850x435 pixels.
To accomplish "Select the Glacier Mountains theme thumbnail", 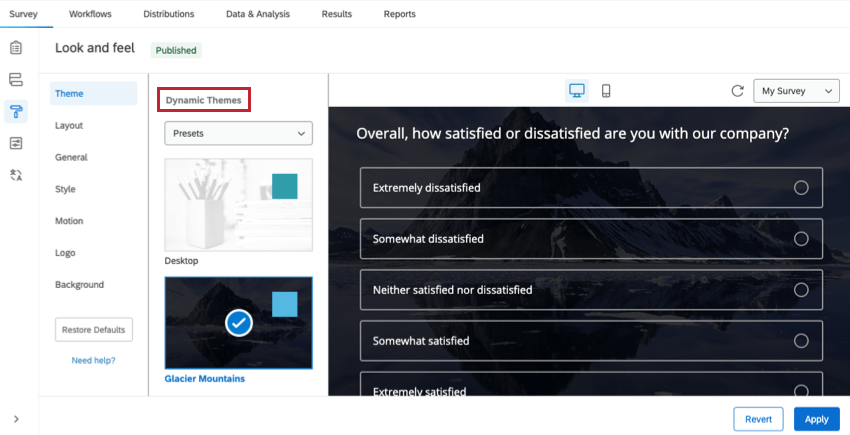I will coord(239,323).
